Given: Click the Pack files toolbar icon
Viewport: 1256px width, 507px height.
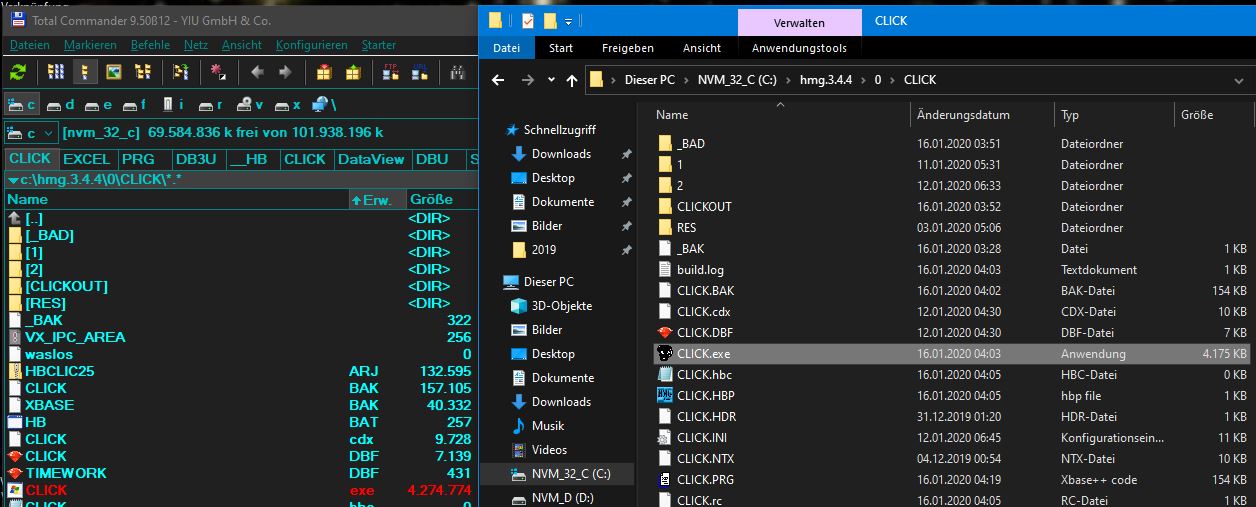Looking at the screenshot, I should click(x=323, y=72).
